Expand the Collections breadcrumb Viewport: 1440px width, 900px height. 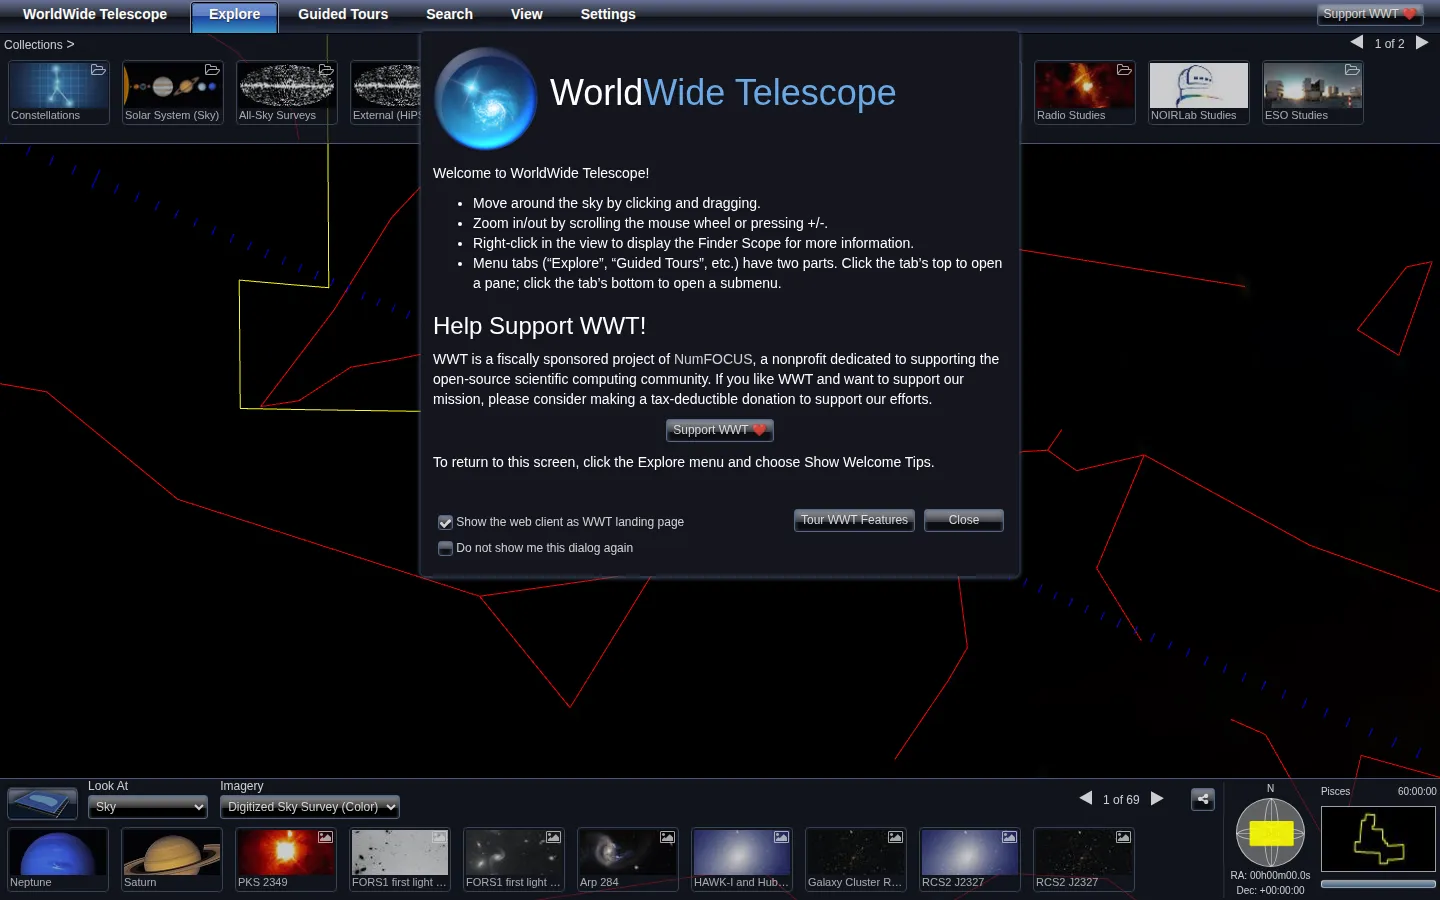pyautogui.click(x=39, y=45)
